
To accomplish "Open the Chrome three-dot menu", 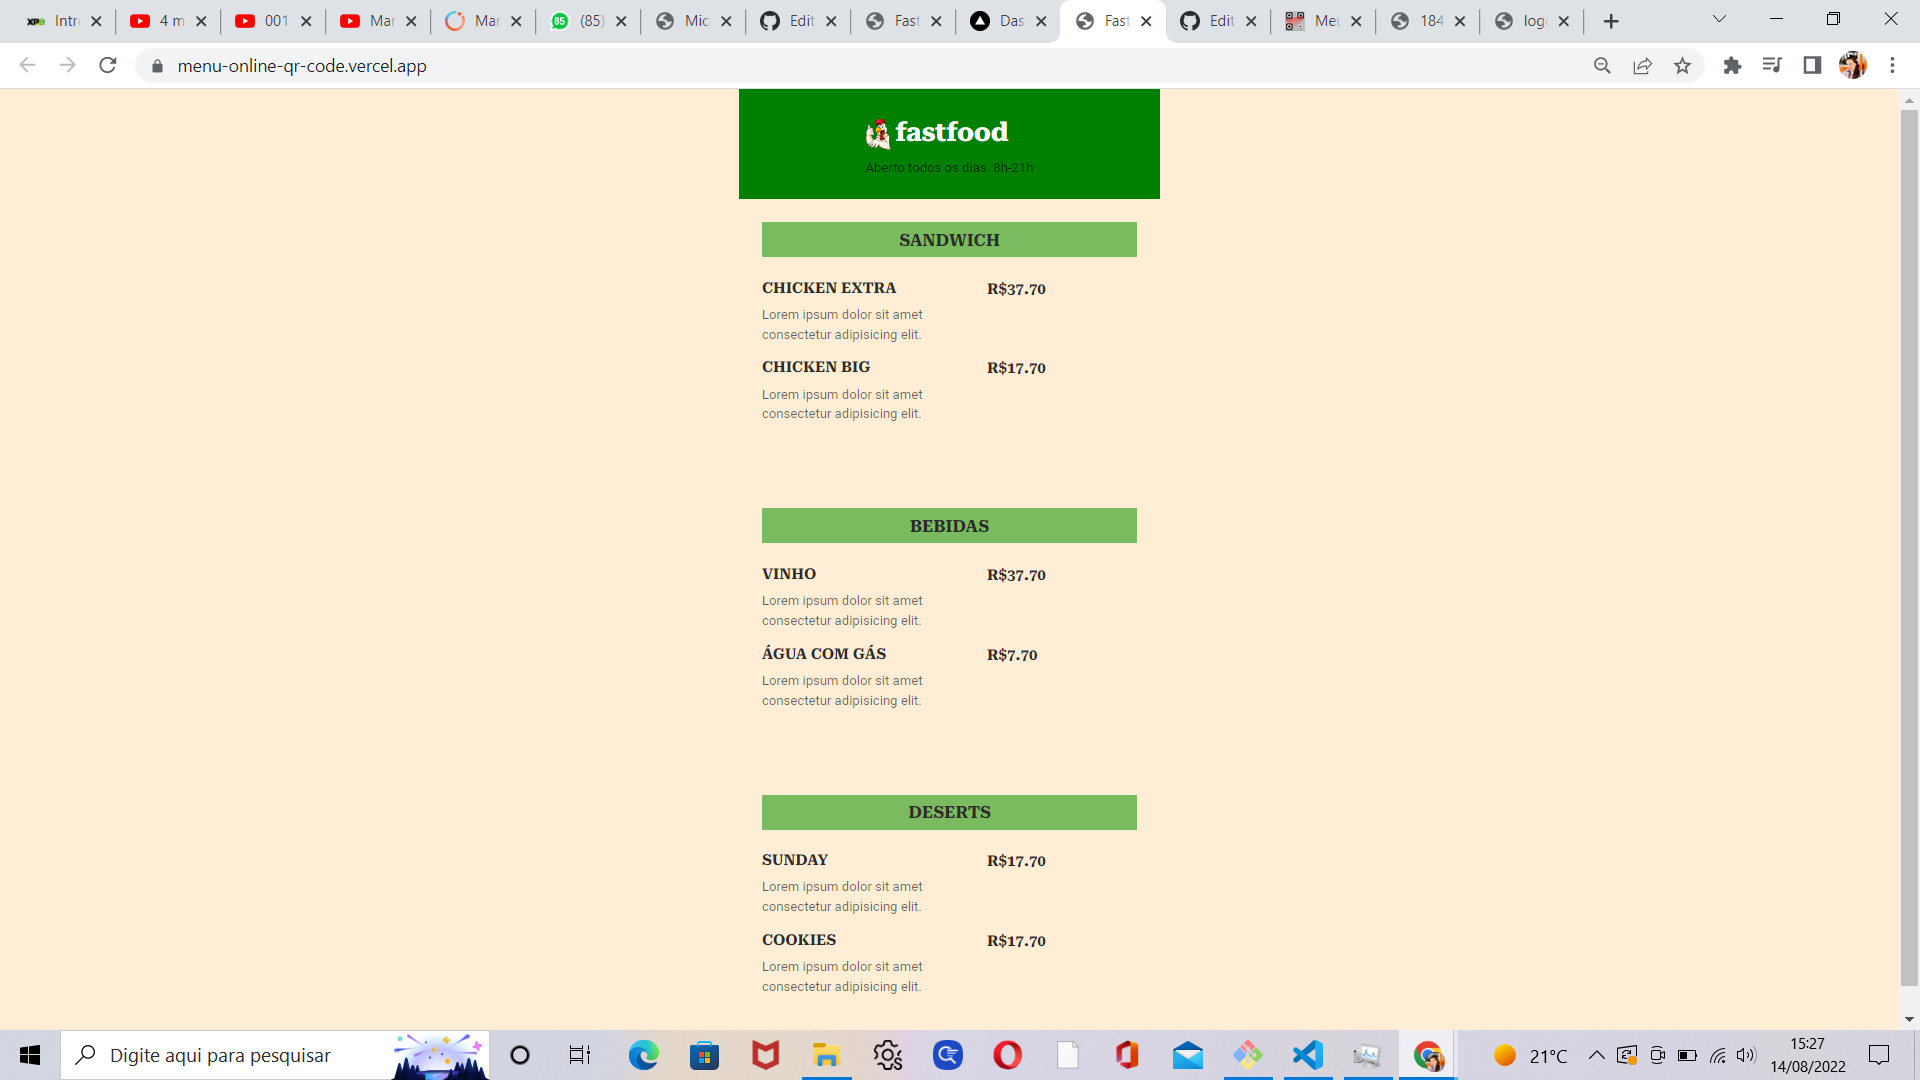I will point(1892,66).
